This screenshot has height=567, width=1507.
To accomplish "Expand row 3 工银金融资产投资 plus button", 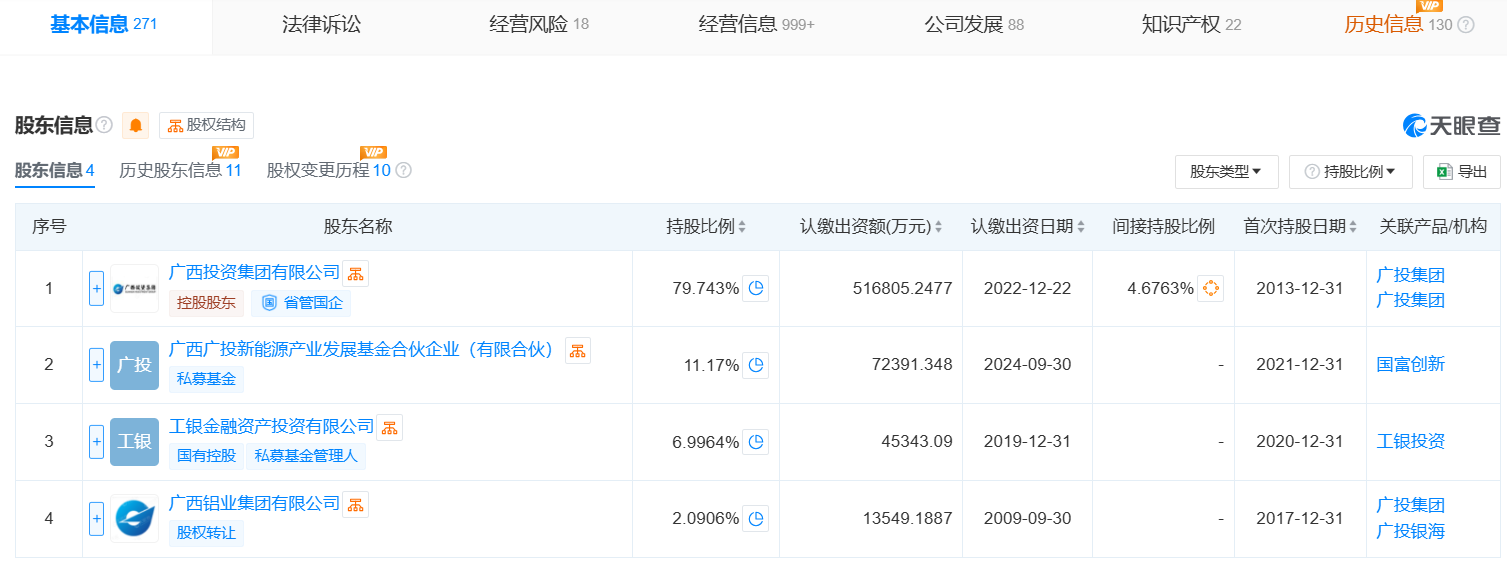I will click(96, 442).
